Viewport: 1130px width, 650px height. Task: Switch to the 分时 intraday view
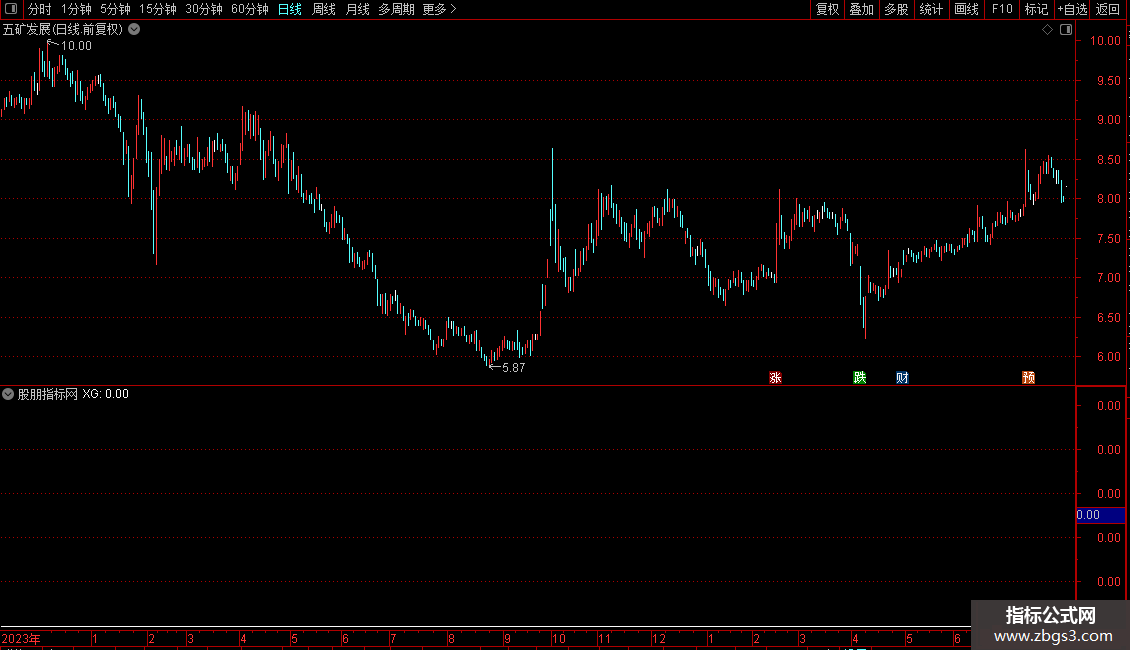(40, 9)
